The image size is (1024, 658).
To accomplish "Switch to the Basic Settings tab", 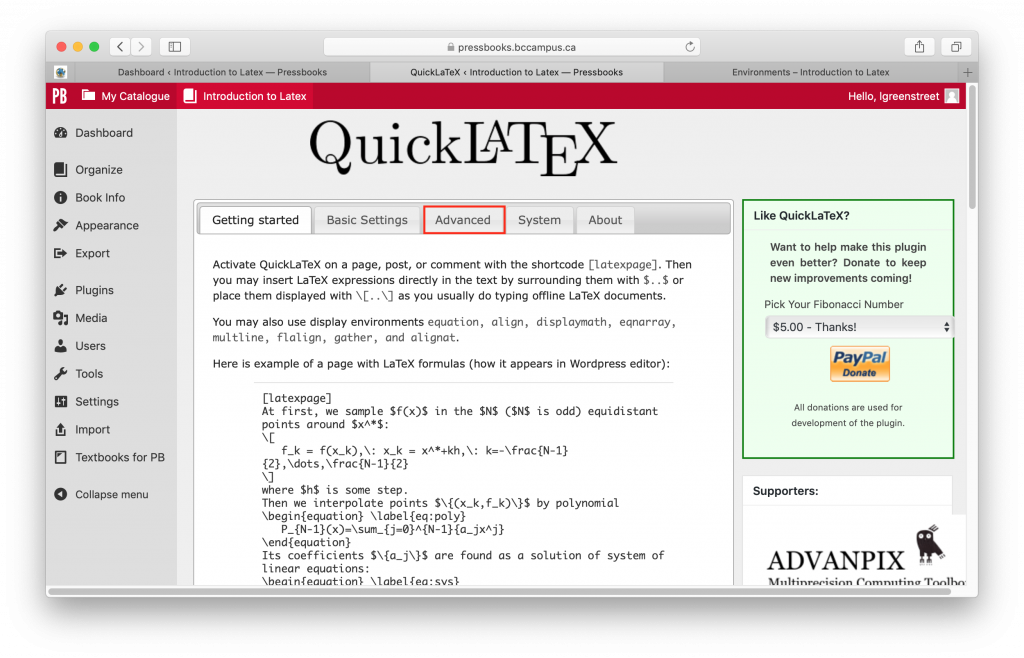I will 367,220.
